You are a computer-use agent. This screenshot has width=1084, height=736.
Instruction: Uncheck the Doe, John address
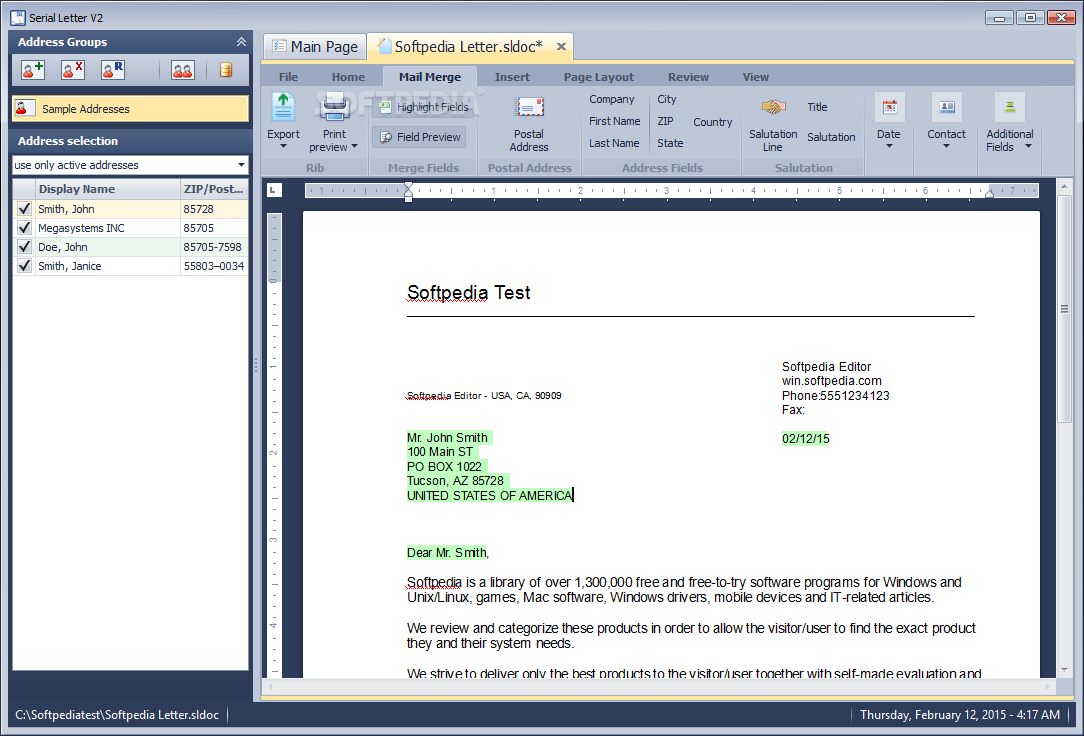[25, 247]
